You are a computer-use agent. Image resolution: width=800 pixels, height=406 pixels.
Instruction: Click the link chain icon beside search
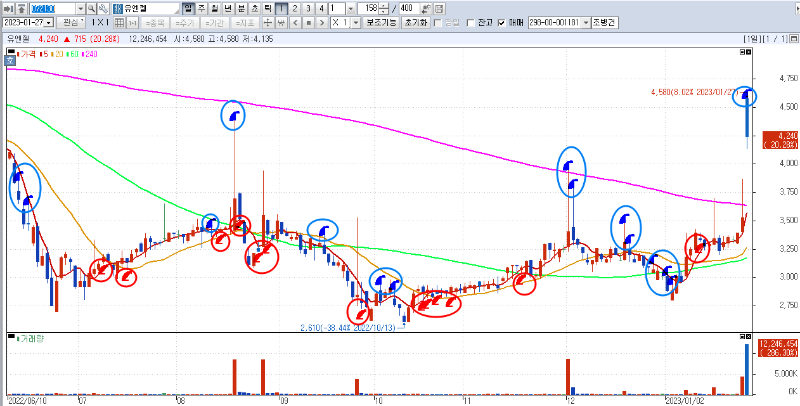coord(103,9)
